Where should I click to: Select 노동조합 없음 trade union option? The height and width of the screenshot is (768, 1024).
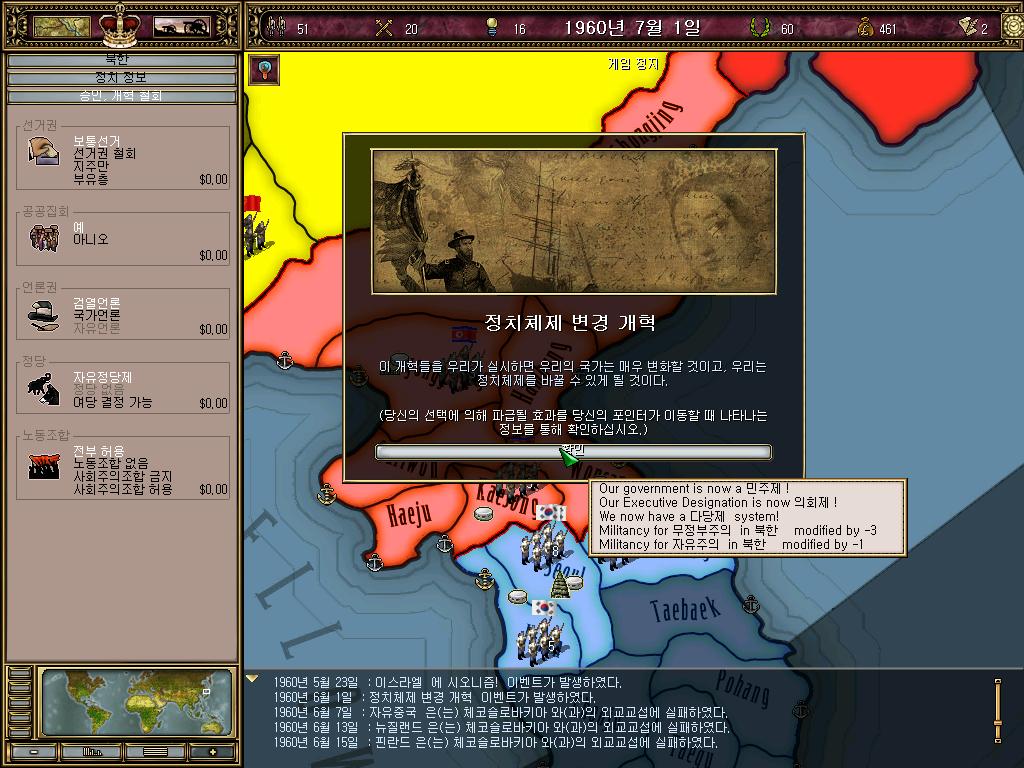tap(110, 464)
